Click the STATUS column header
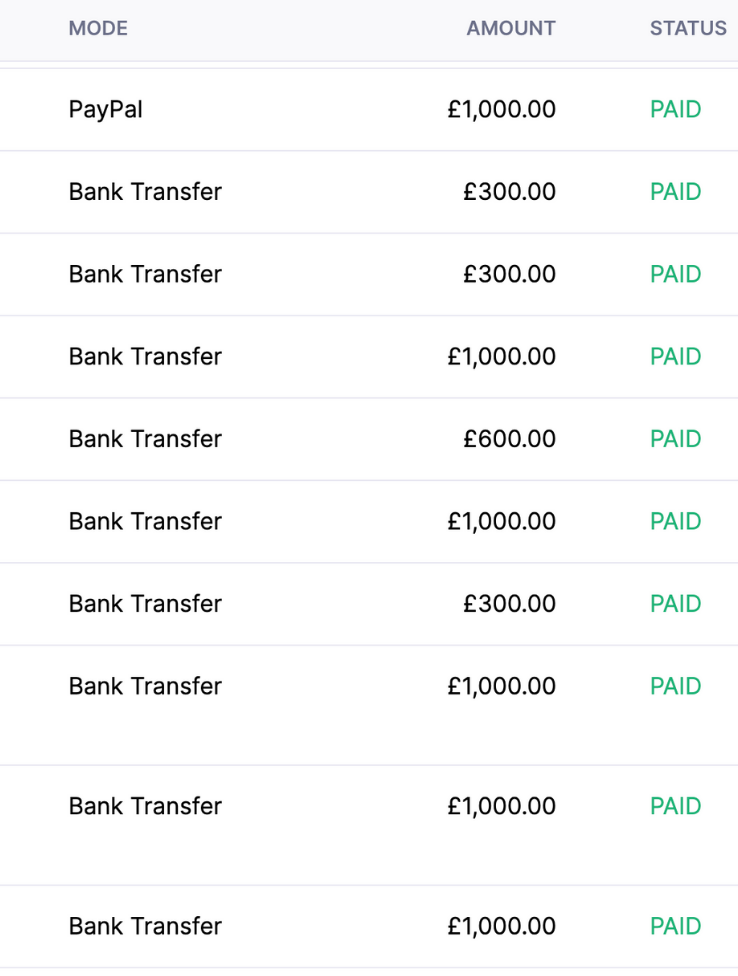738x976 pixels. tap(688, 29)
